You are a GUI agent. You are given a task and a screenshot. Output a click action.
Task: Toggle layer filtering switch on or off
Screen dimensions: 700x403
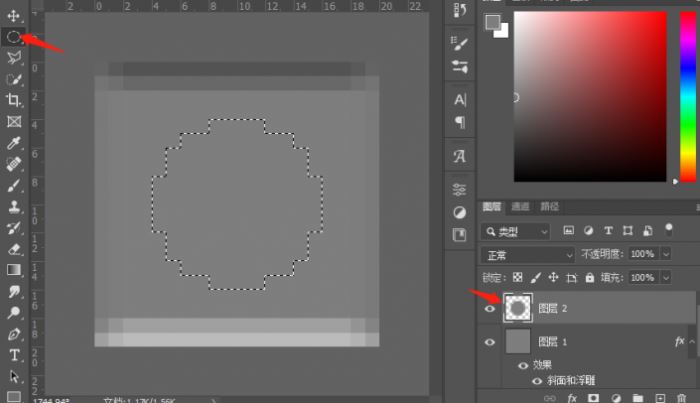pyautogui.click(x=668, y=230)
